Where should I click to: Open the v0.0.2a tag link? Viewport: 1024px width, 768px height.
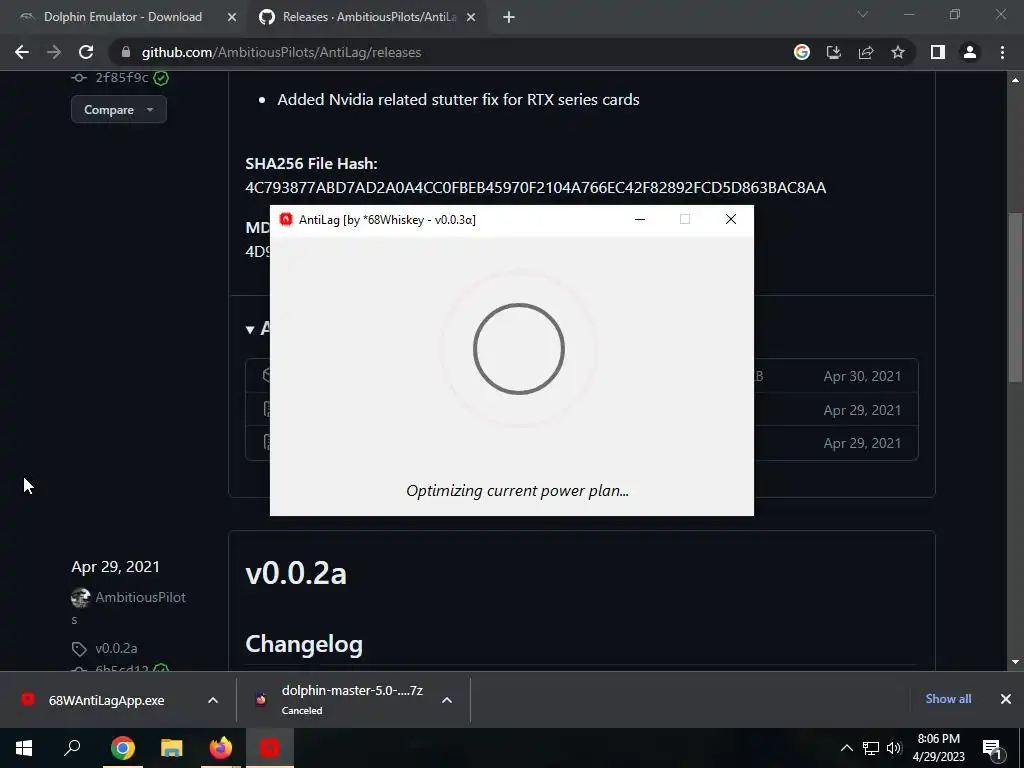click(x=116, y=648)
